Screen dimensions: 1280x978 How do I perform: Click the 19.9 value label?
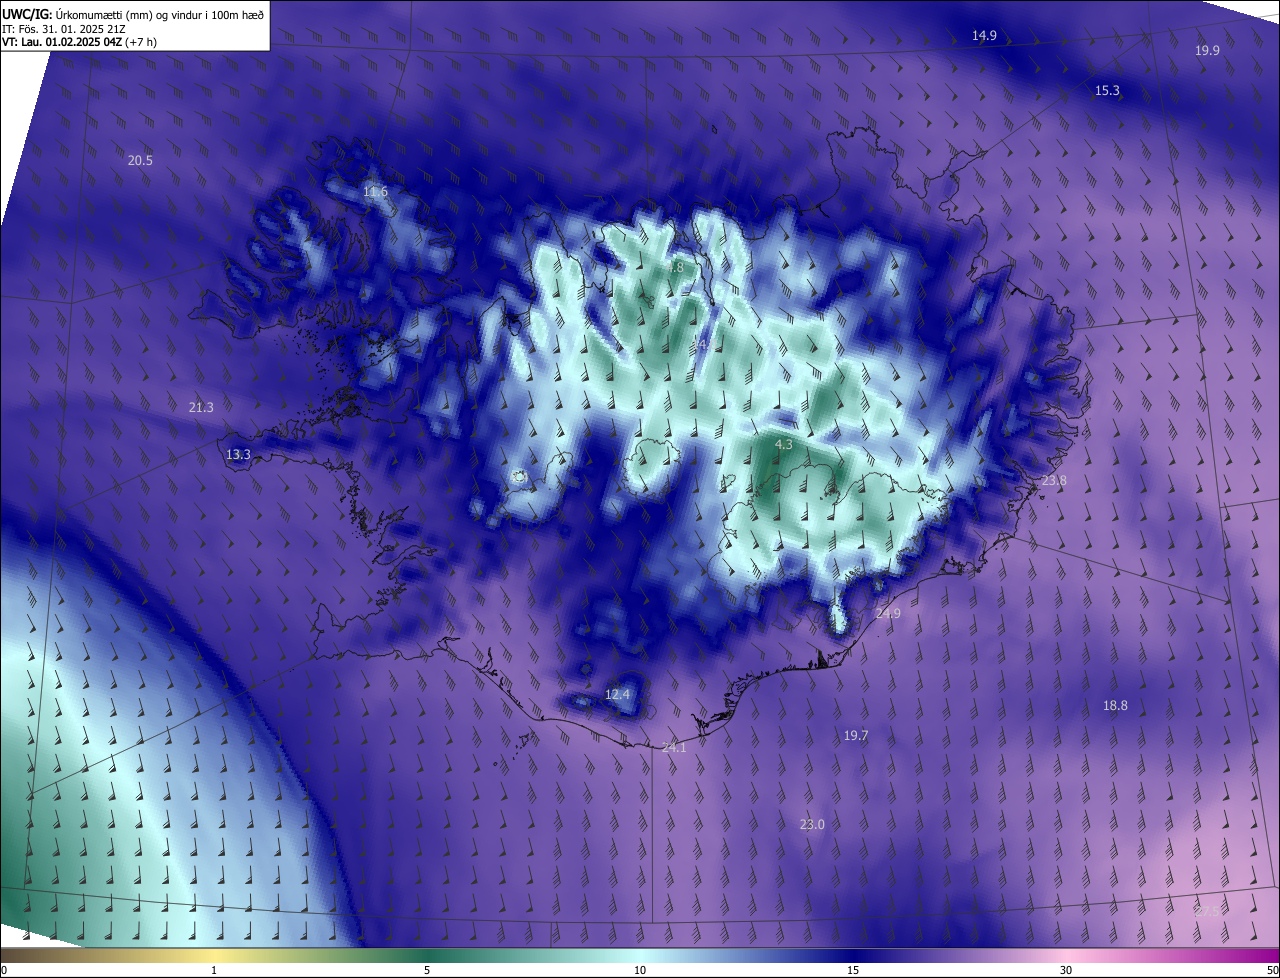pyautogui.click(x=1207, y=50)
